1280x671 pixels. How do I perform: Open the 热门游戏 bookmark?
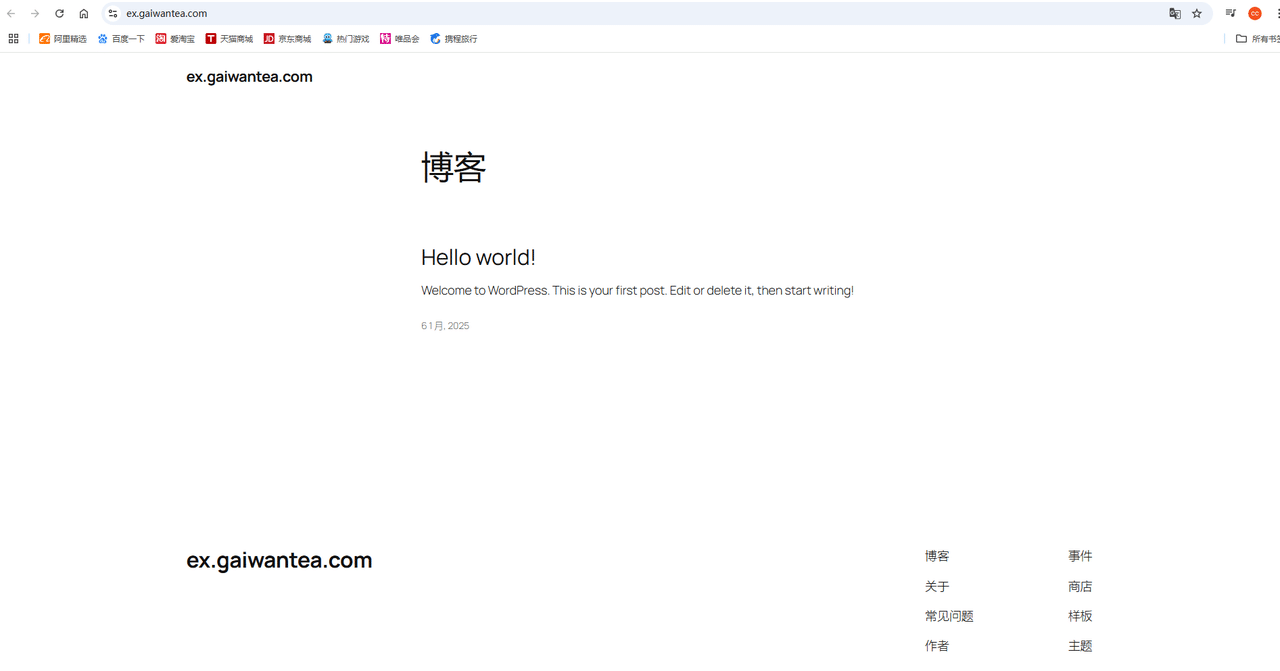(x=345, y=39)
